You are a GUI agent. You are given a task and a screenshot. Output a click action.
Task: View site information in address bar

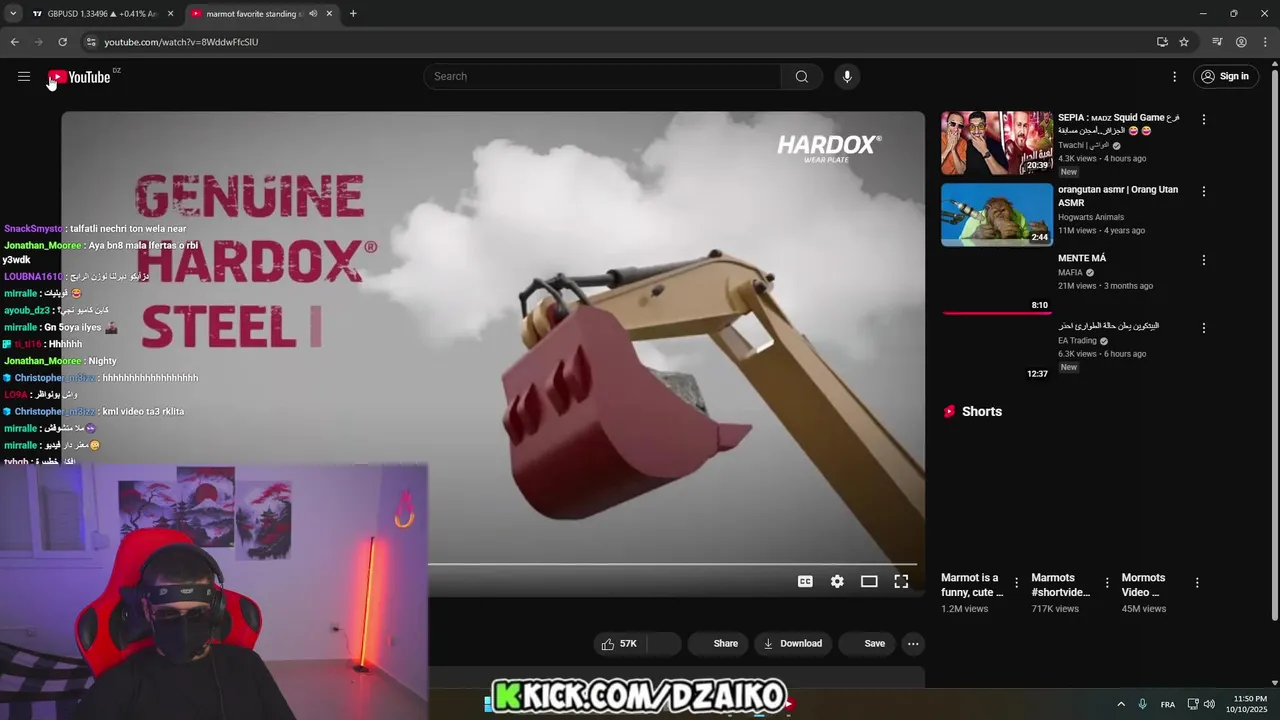90,42
